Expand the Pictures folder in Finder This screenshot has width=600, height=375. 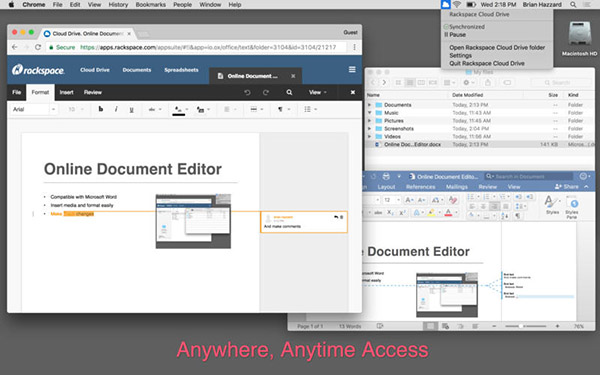[369, 121]
